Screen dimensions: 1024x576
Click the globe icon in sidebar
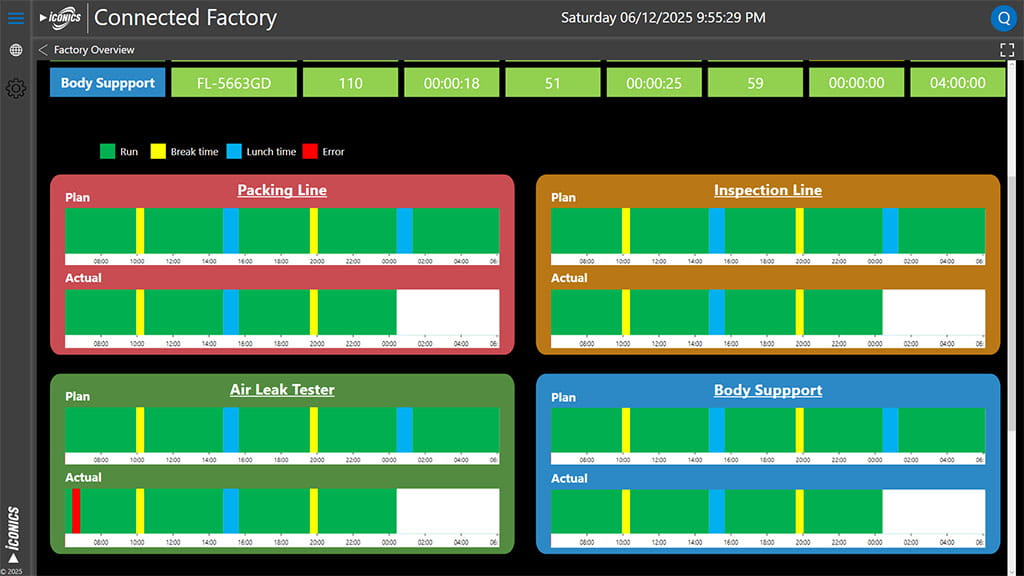coord(15,50)
